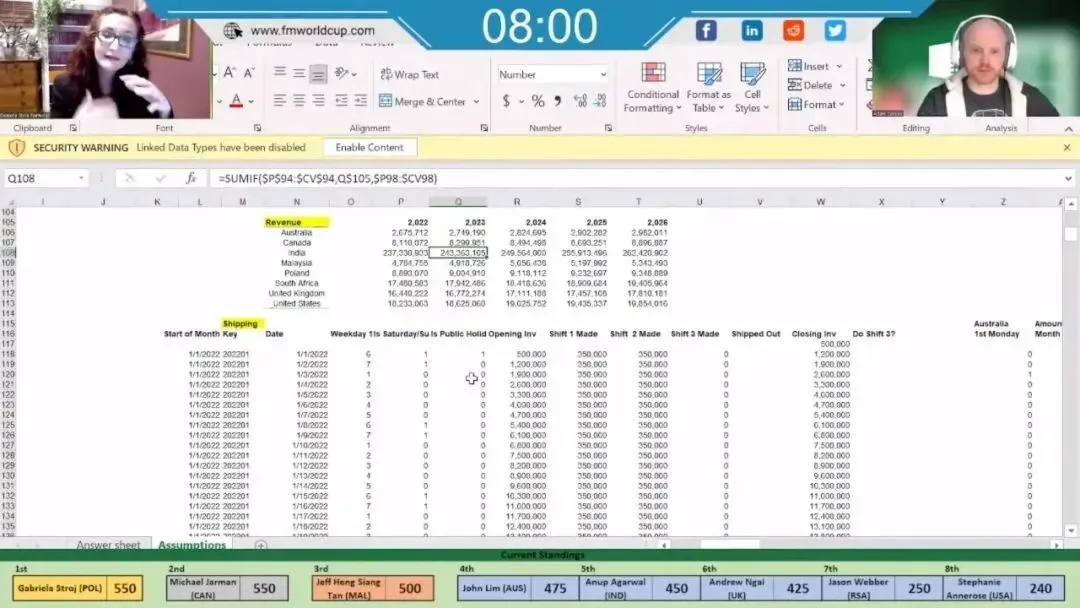Image resolution: width=1080 pixels, height=608 pixels.
Task: Open the Font Color red swatch
Action: coord(236,101)
